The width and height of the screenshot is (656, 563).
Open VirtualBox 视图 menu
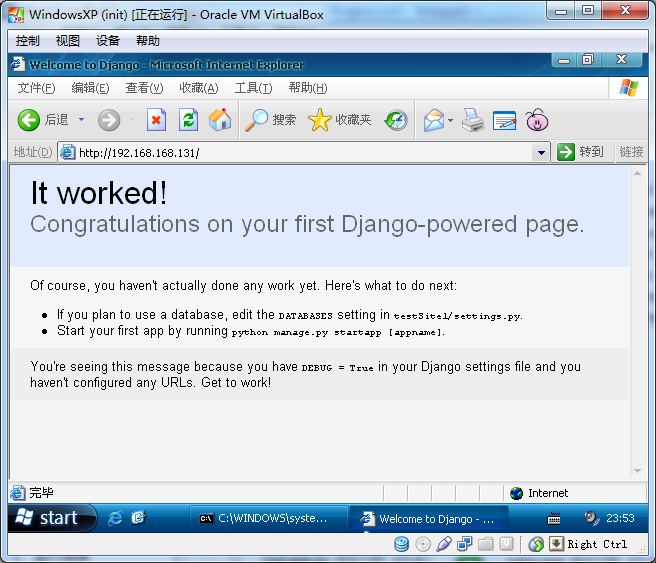(68, 41)
